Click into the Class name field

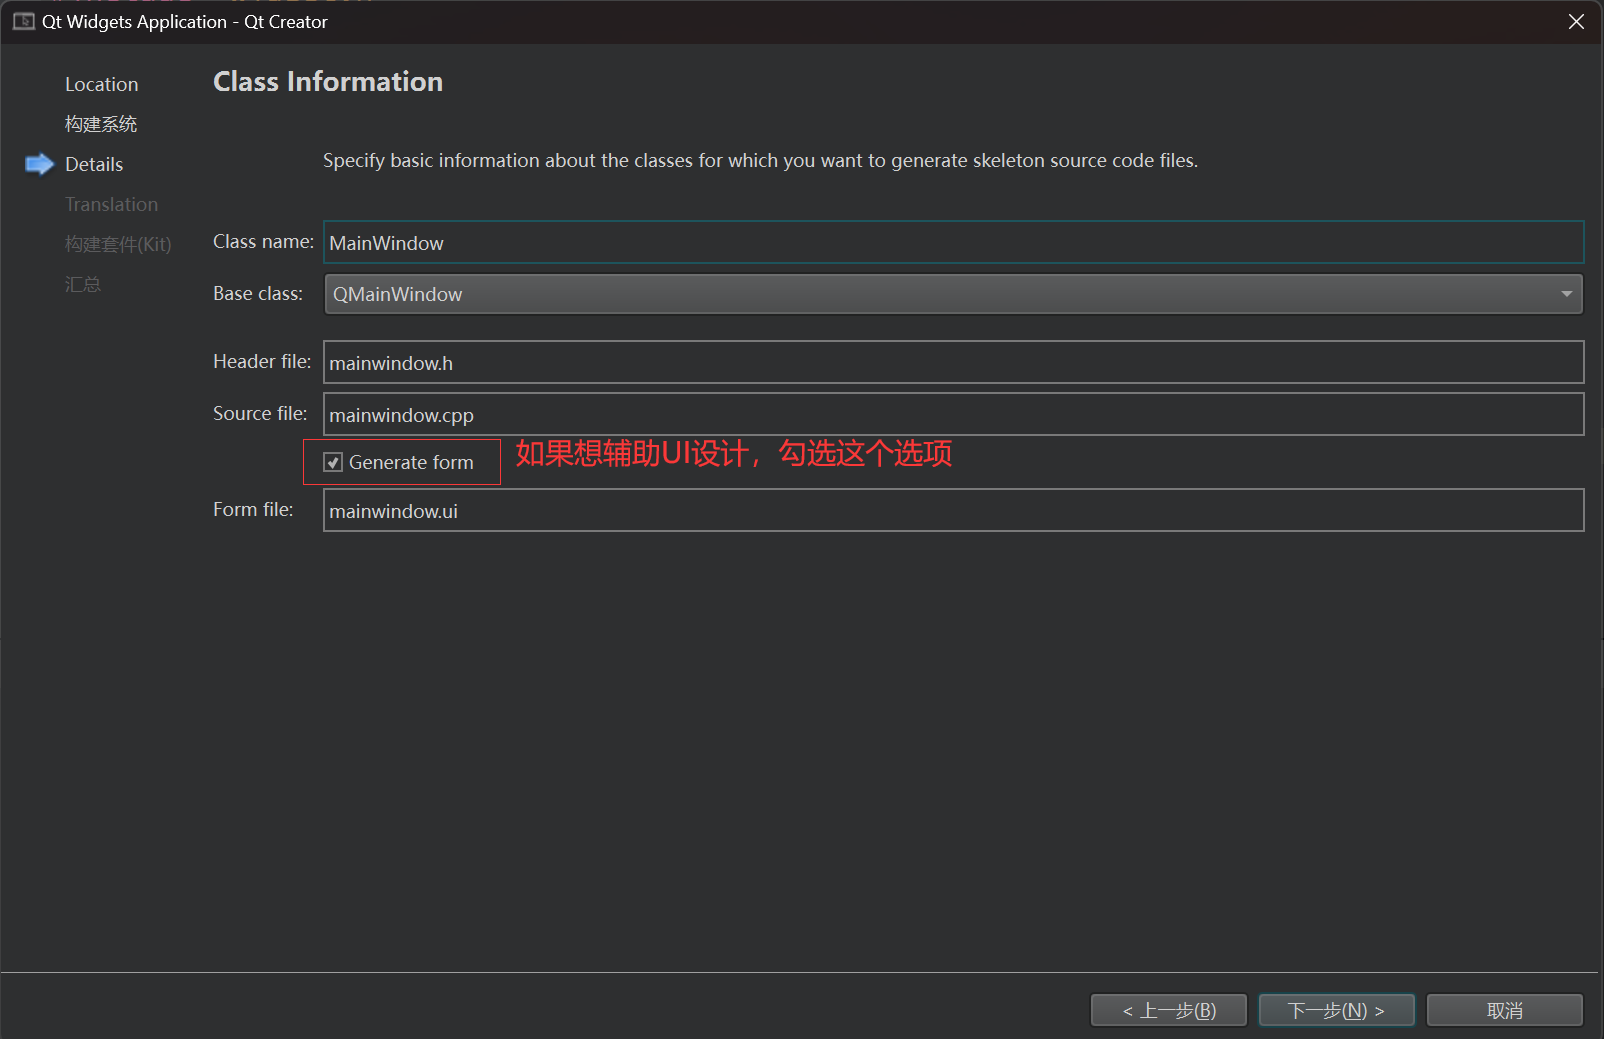[x=952, y=243]
